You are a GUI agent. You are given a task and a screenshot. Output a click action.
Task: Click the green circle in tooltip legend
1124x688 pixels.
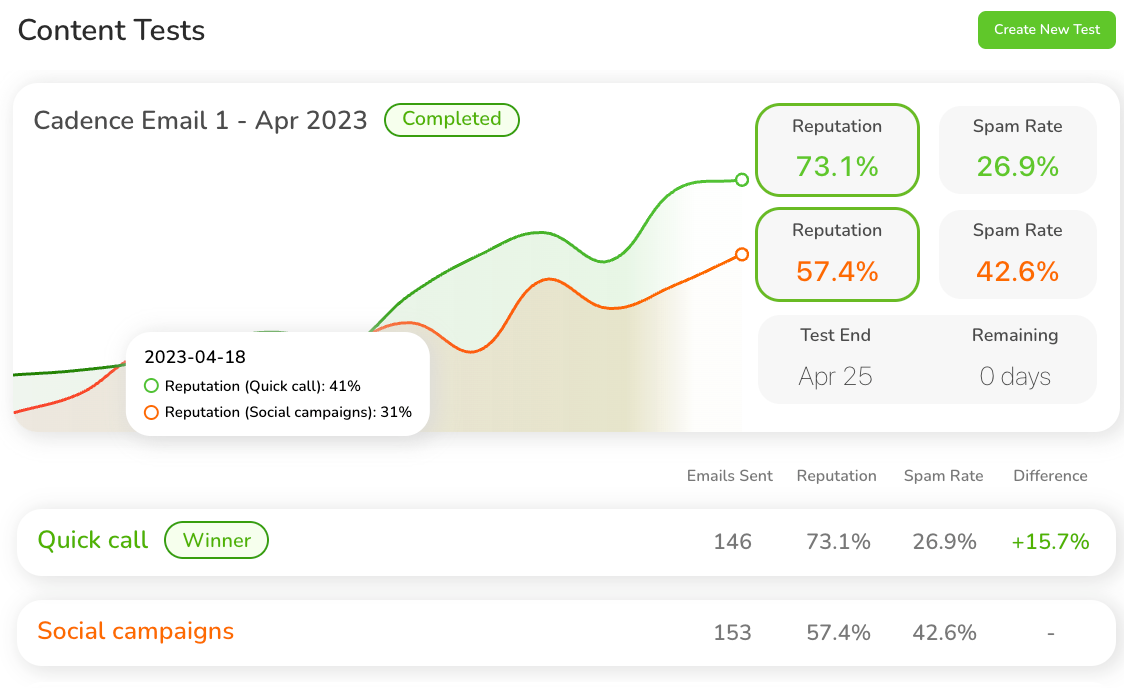(x=152, y=386)
